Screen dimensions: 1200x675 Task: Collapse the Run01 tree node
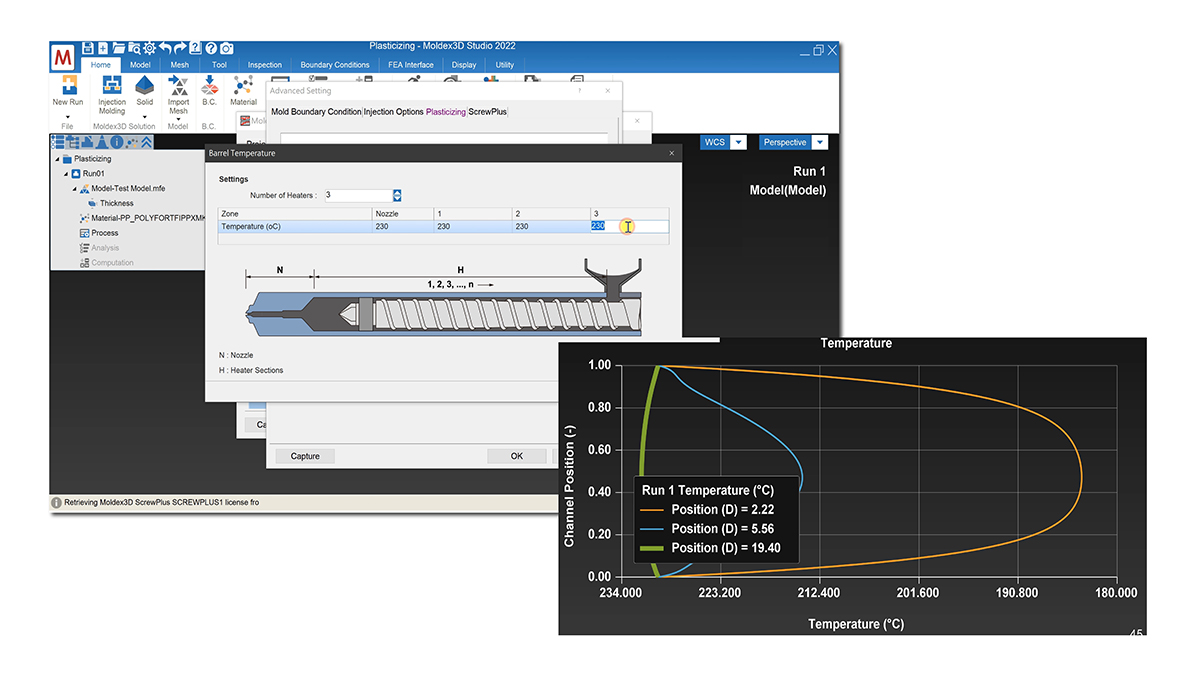pos(65,174)
